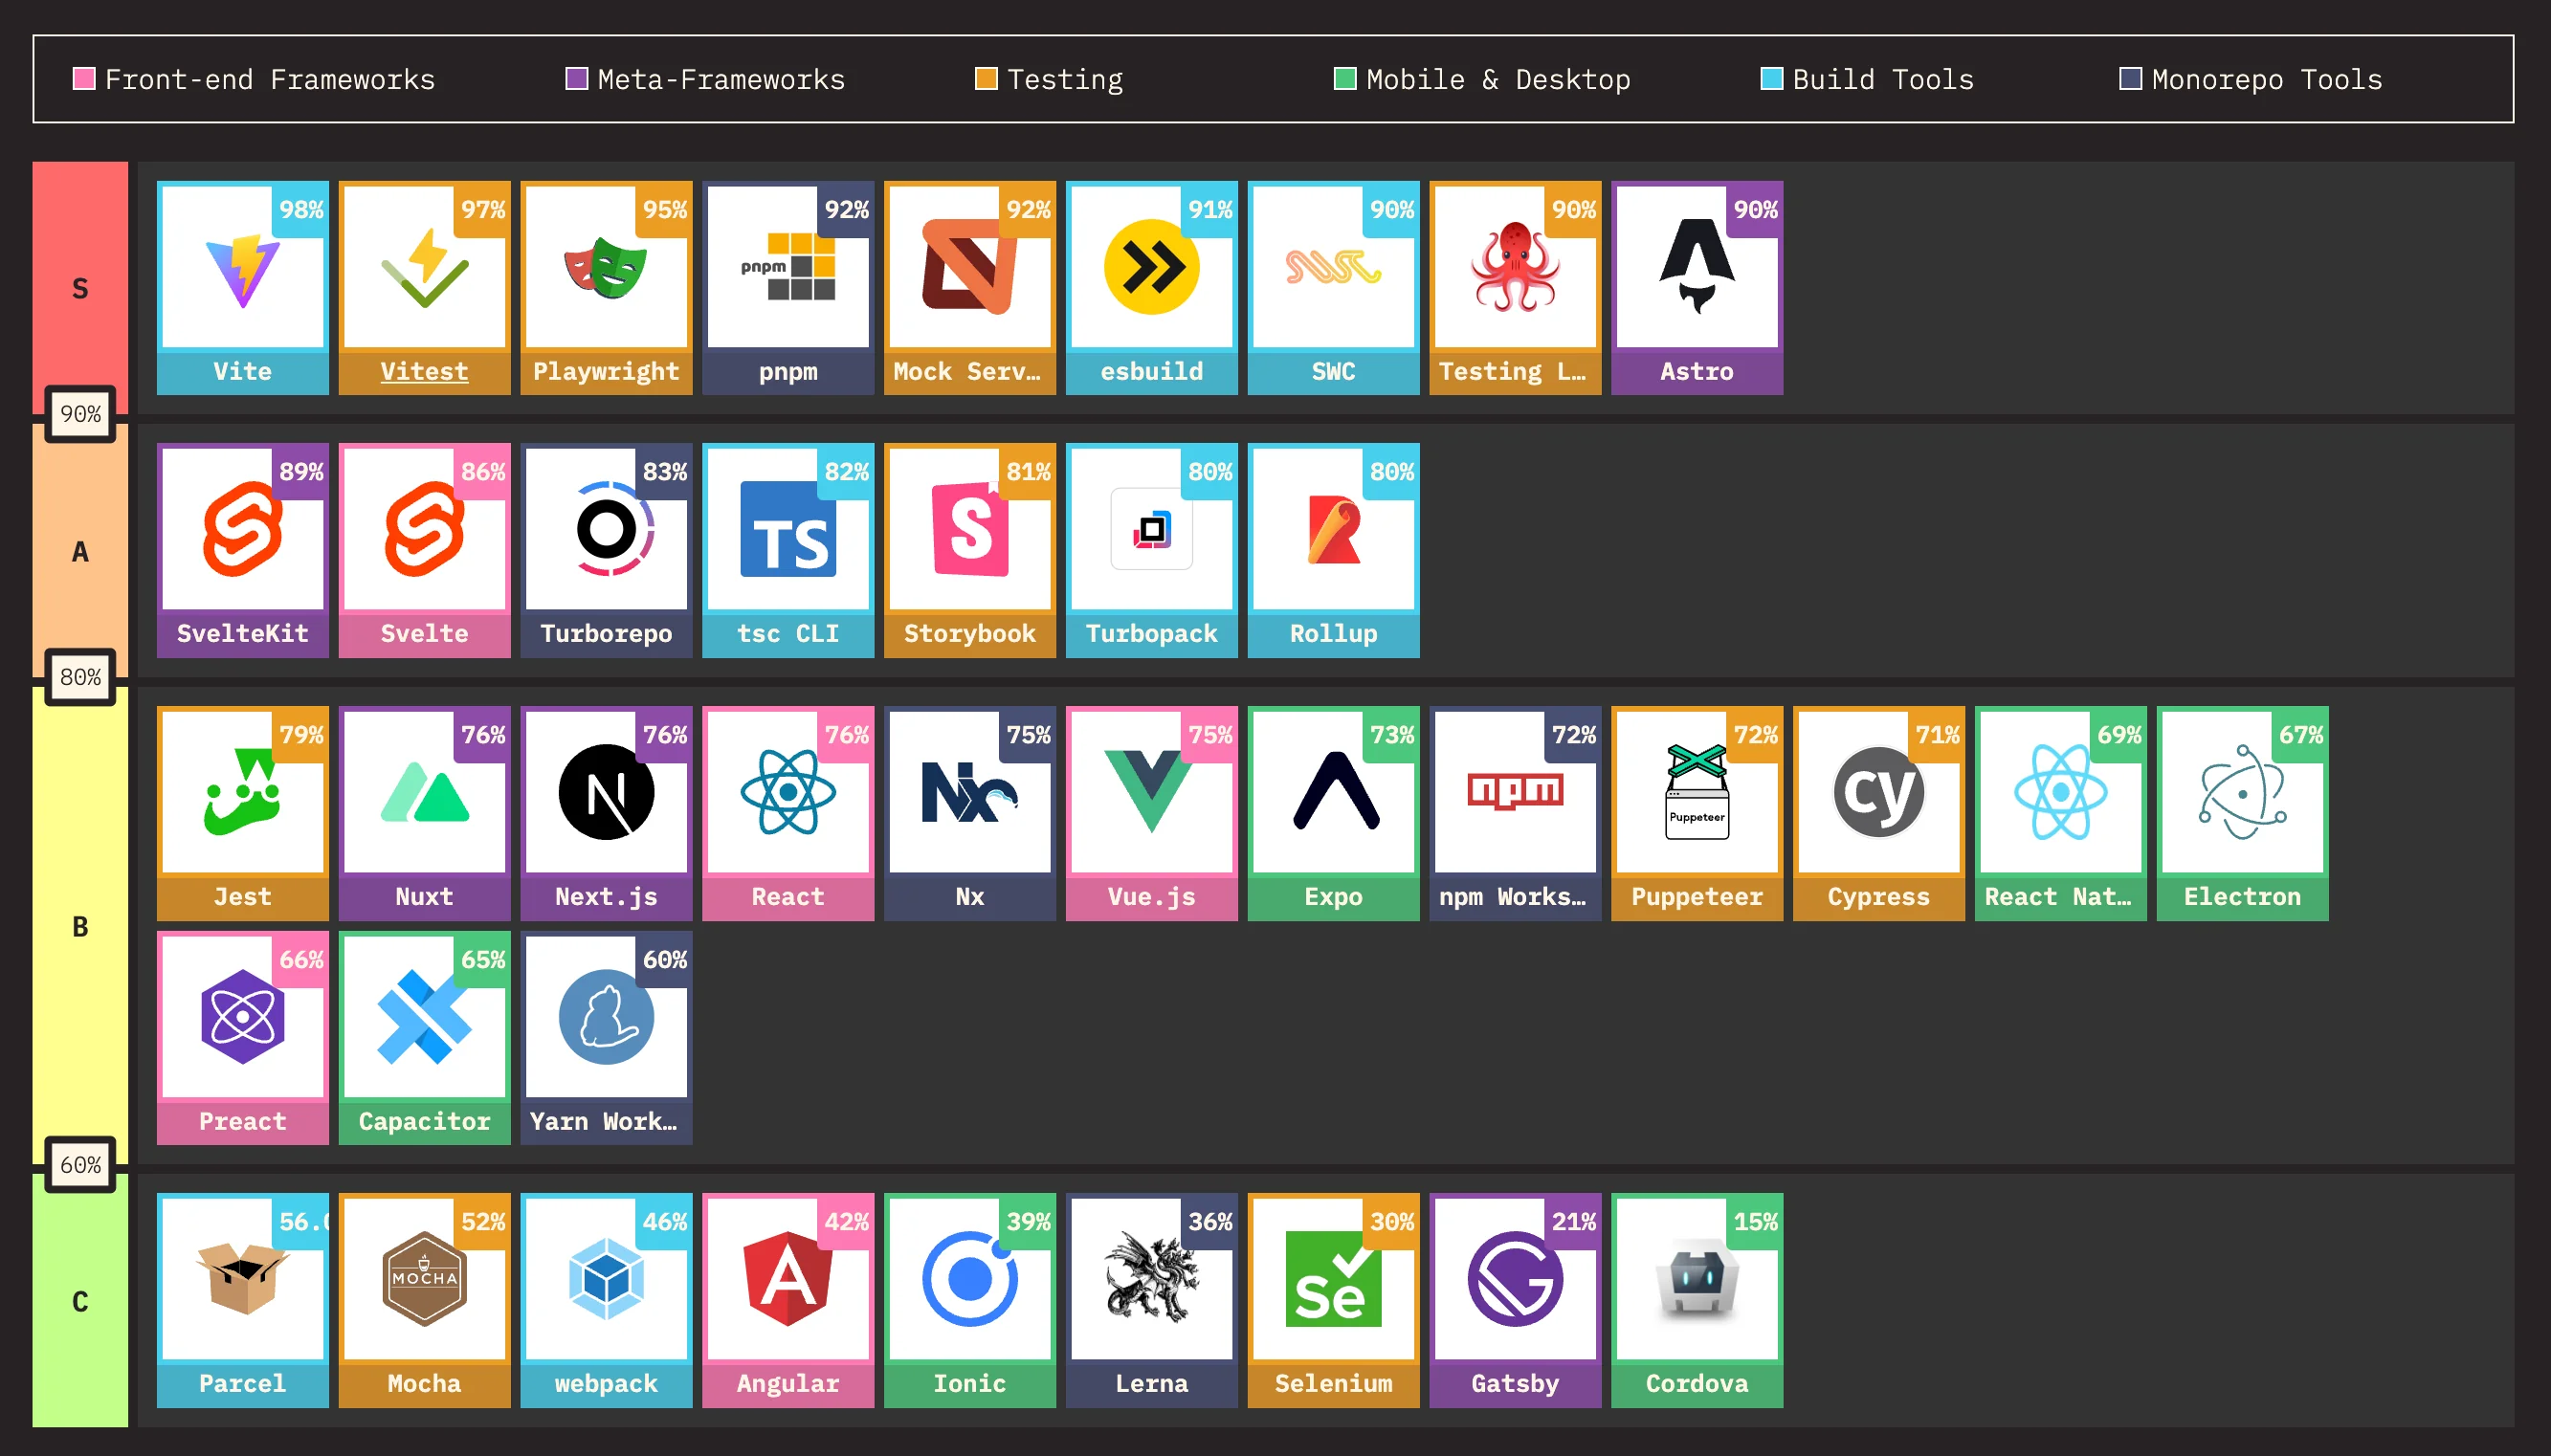This screenshot has height=1456, width=2551.
Task: Select the Storybook pink S icon
Action: (x=969, y=530)
